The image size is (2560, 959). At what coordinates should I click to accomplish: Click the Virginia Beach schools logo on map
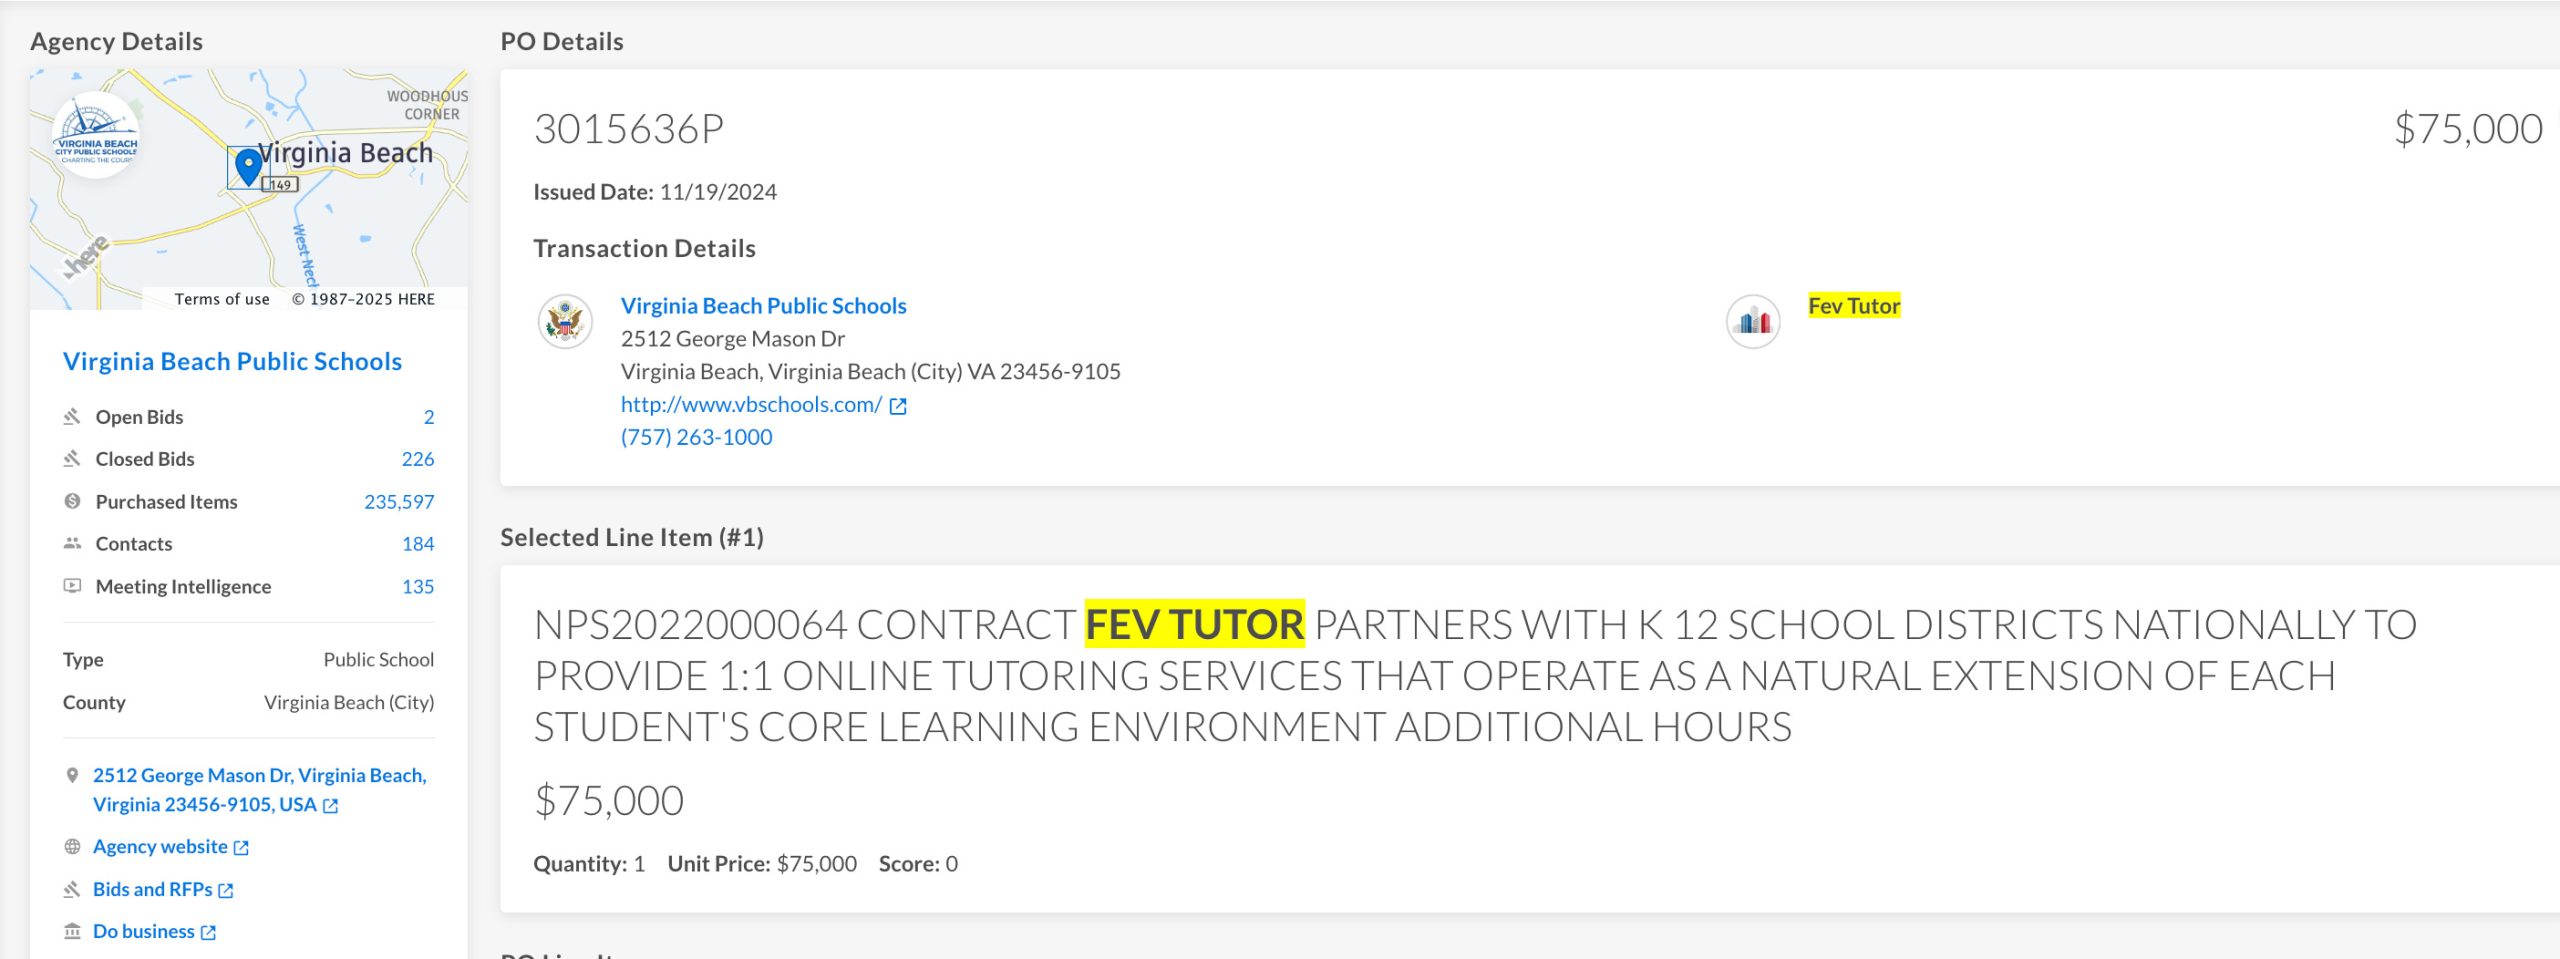pos(96,136)
